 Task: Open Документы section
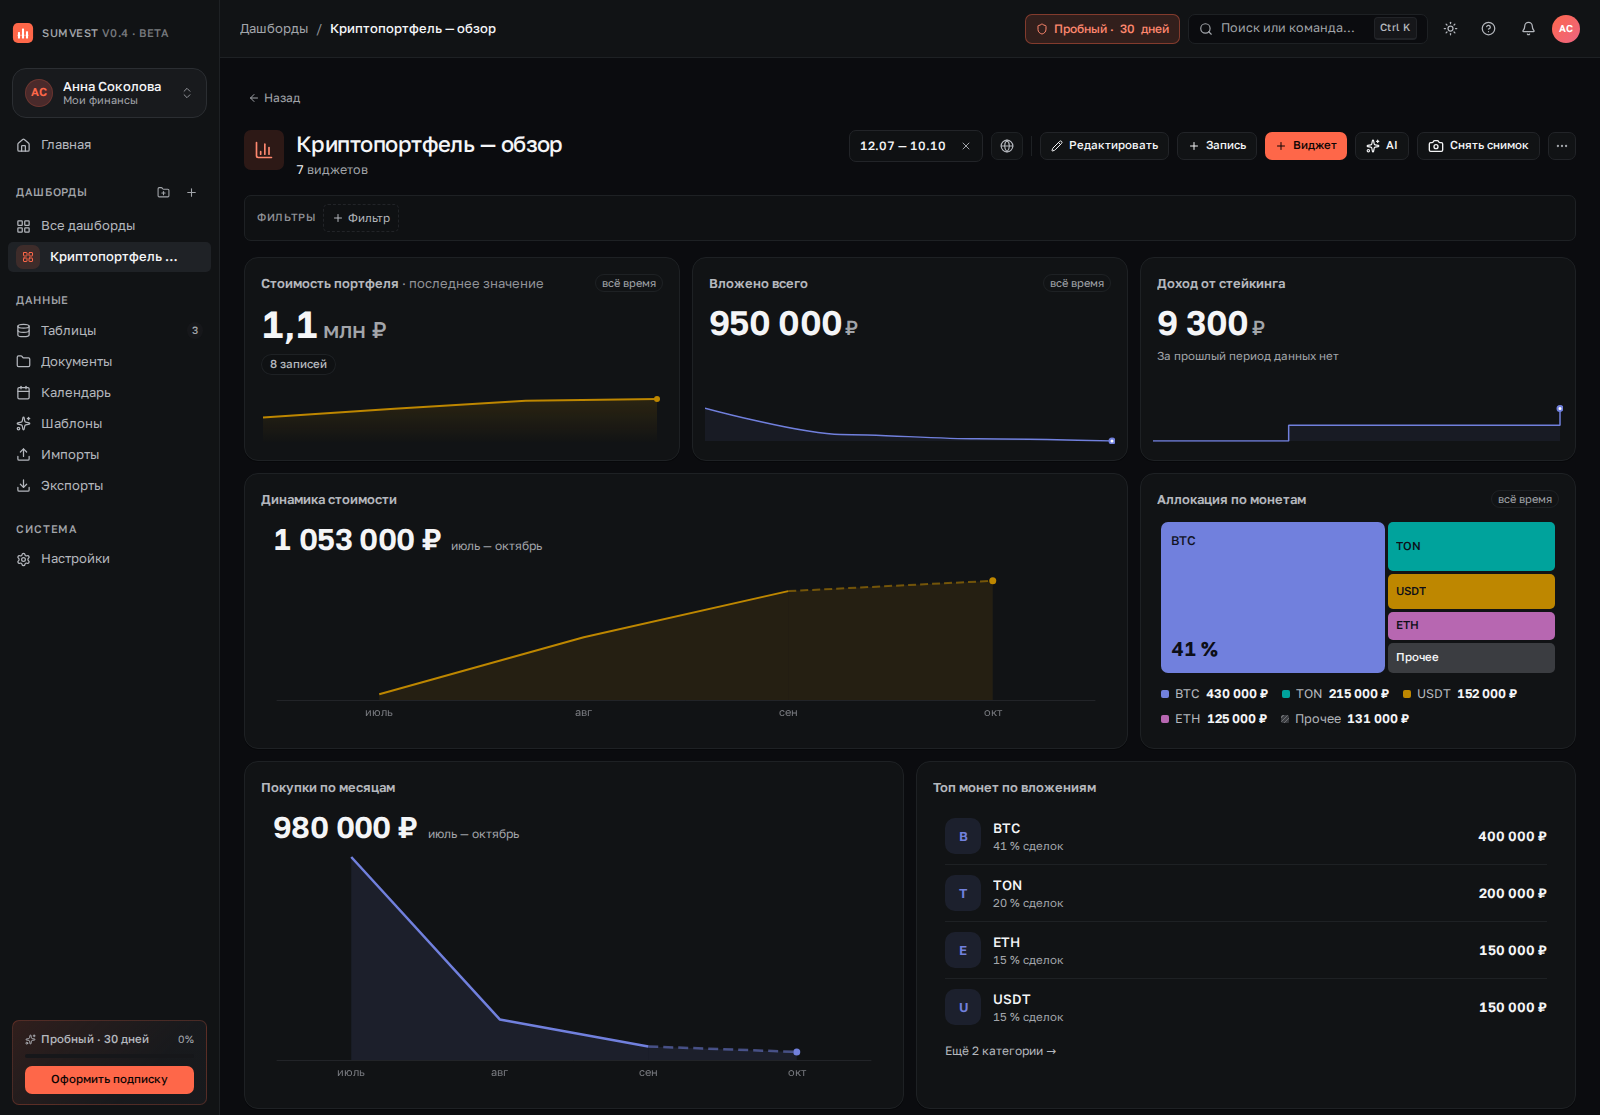coord(109,362)
